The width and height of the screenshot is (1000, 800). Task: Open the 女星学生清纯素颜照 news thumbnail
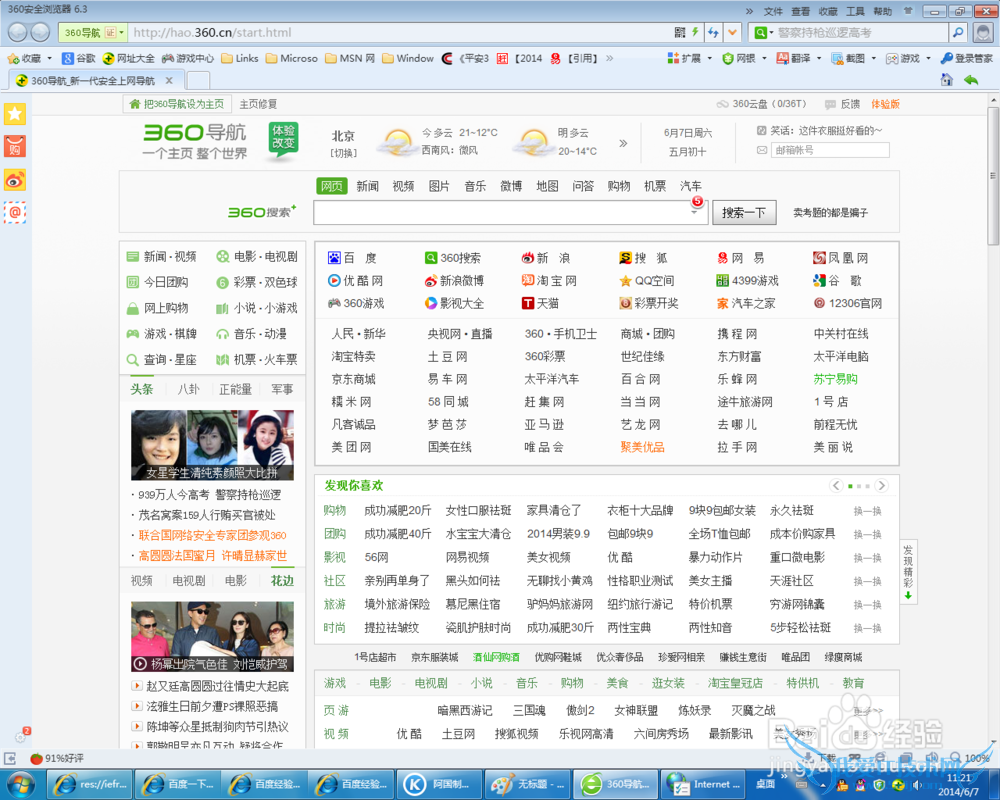point(212,445)
